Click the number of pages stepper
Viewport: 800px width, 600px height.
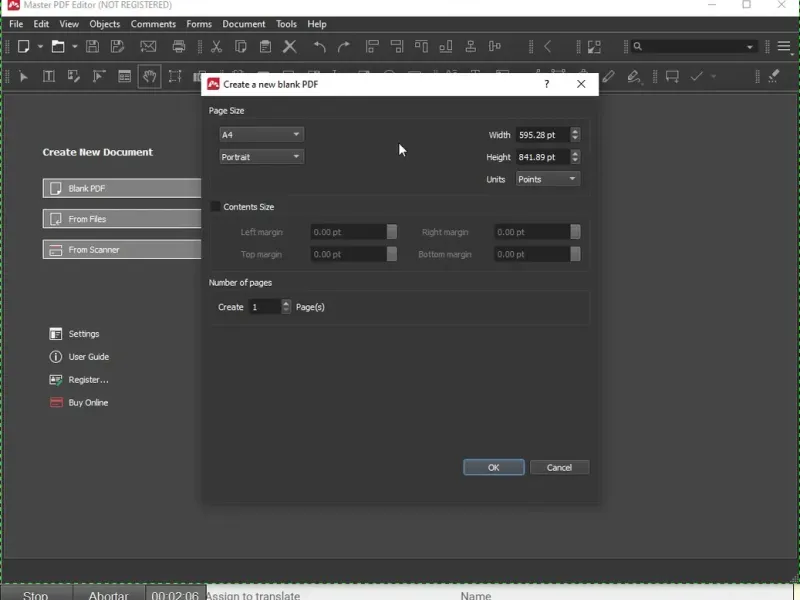[x=287, y=307]
